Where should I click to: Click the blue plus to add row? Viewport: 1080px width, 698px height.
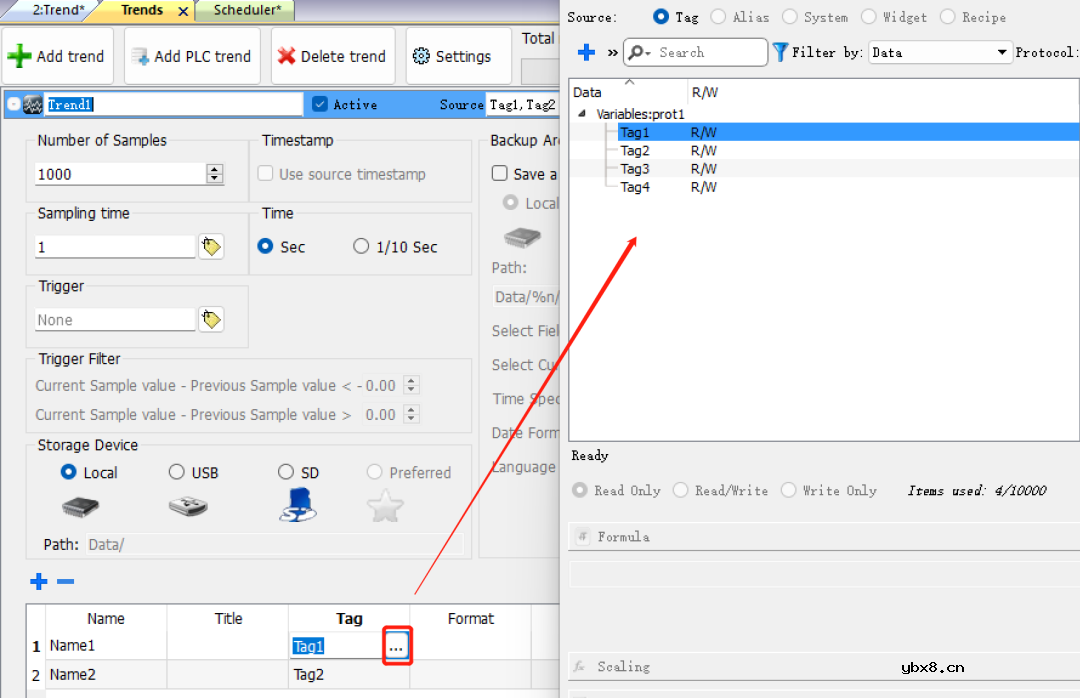click(x=39, y=582)
